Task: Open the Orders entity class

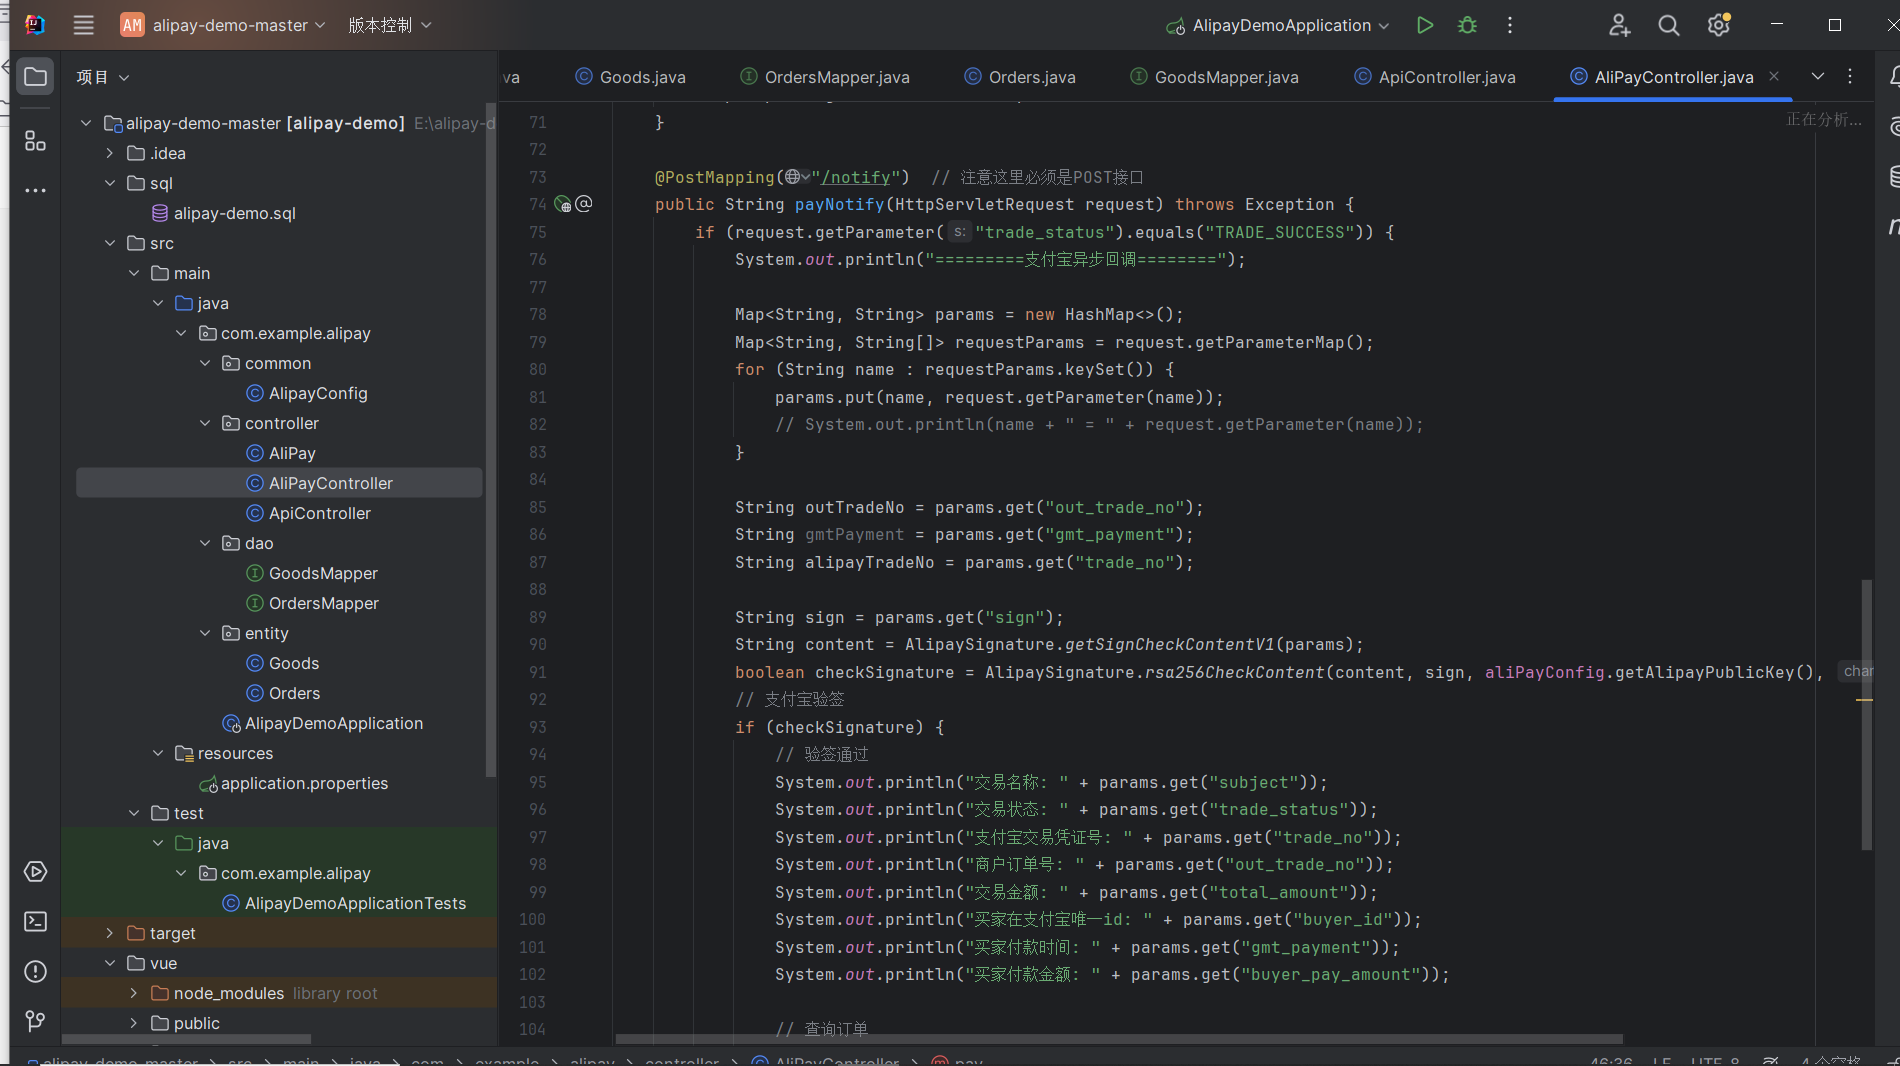Action: click(283, 693)
